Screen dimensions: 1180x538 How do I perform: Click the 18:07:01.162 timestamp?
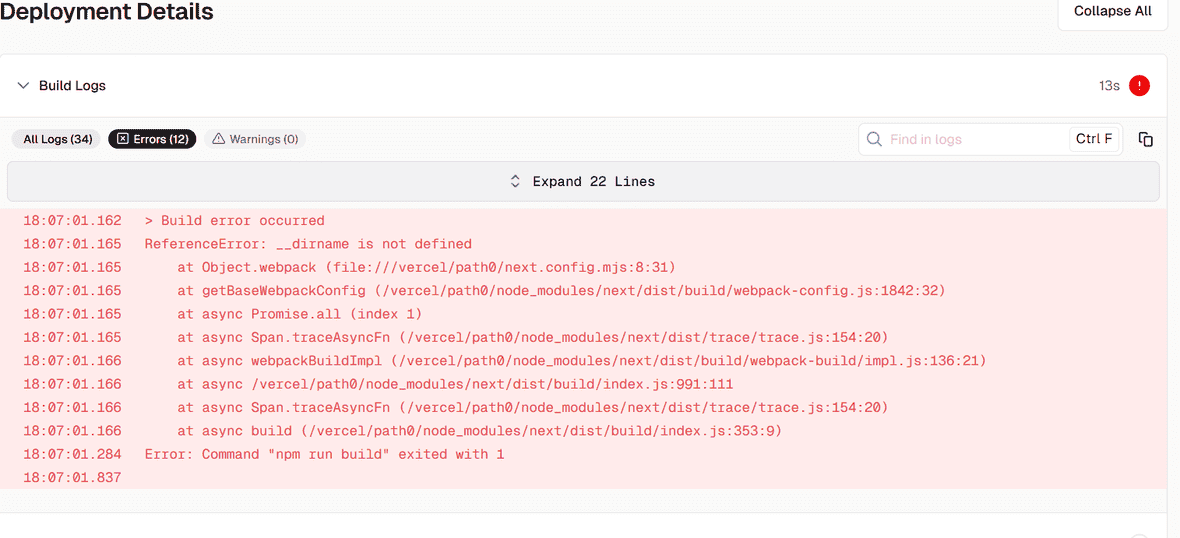[x=72, y=221]
